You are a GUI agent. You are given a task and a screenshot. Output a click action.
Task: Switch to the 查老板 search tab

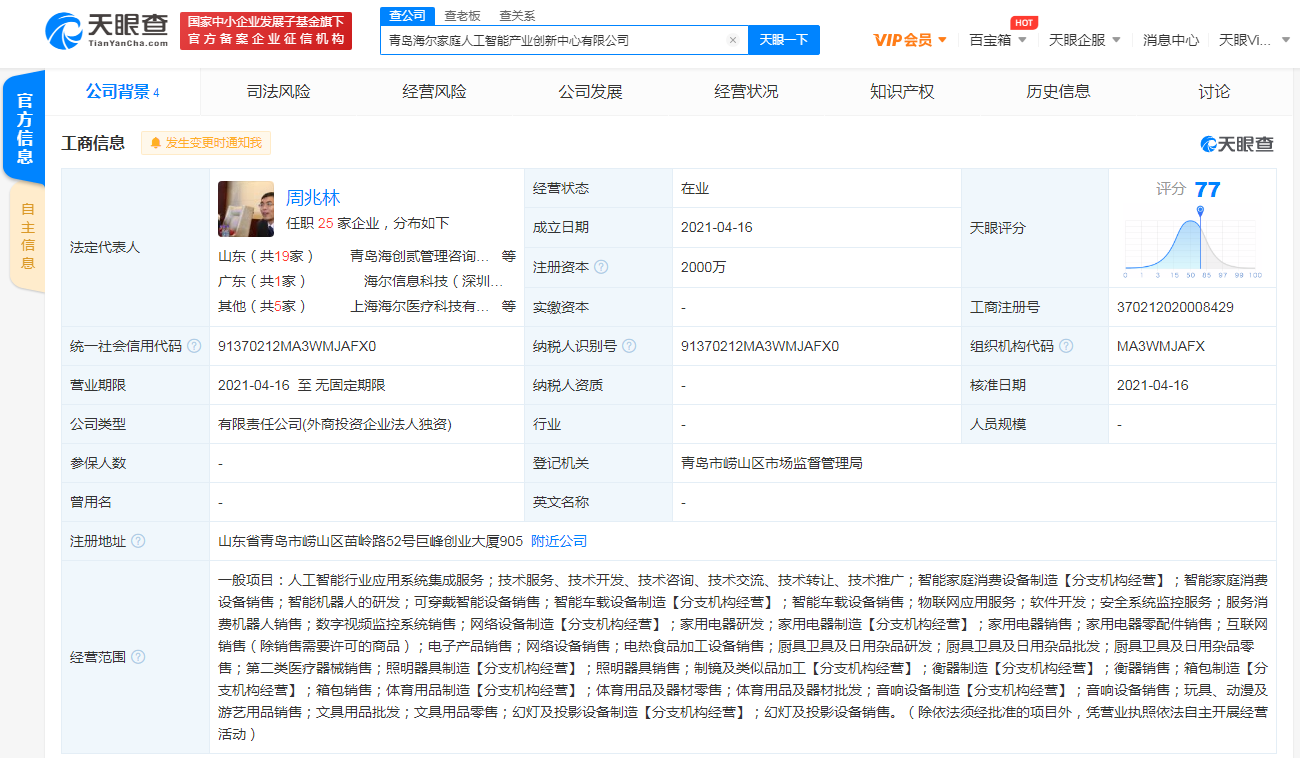pyautogui.click(x=462, y=15)
